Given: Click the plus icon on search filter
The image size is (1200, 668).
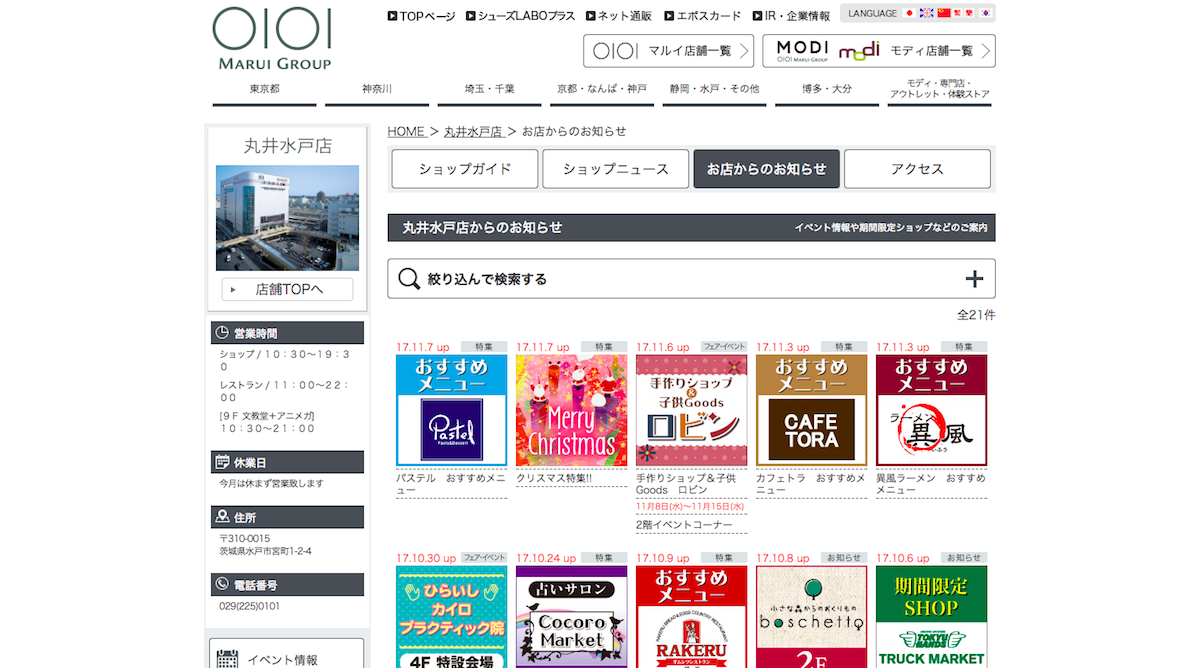Looking at the screenshot, I should pyautogui.click(x=974, y=279).
